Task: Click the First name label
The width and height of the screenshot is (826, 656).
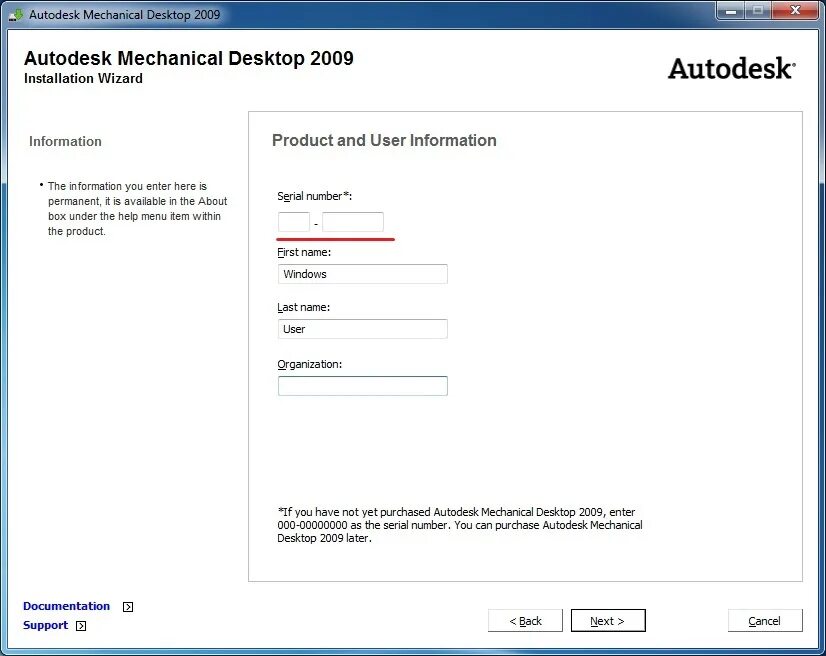Action: tap(304, 252)
